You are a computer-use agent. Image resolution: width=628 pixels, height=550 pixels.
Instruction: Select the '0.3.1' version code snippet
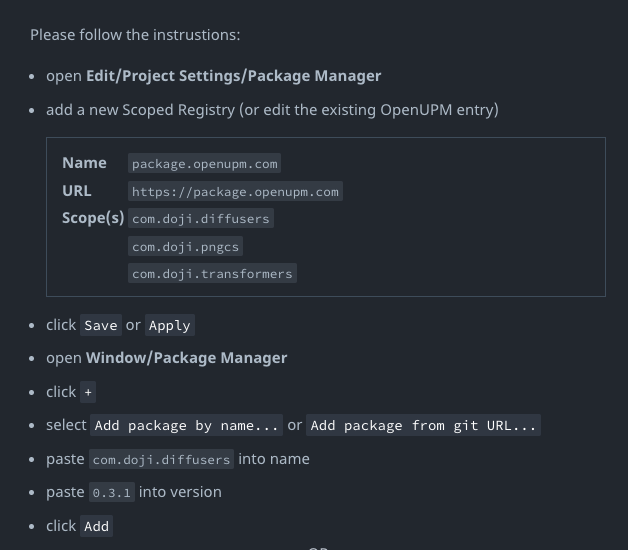point(112,492)
